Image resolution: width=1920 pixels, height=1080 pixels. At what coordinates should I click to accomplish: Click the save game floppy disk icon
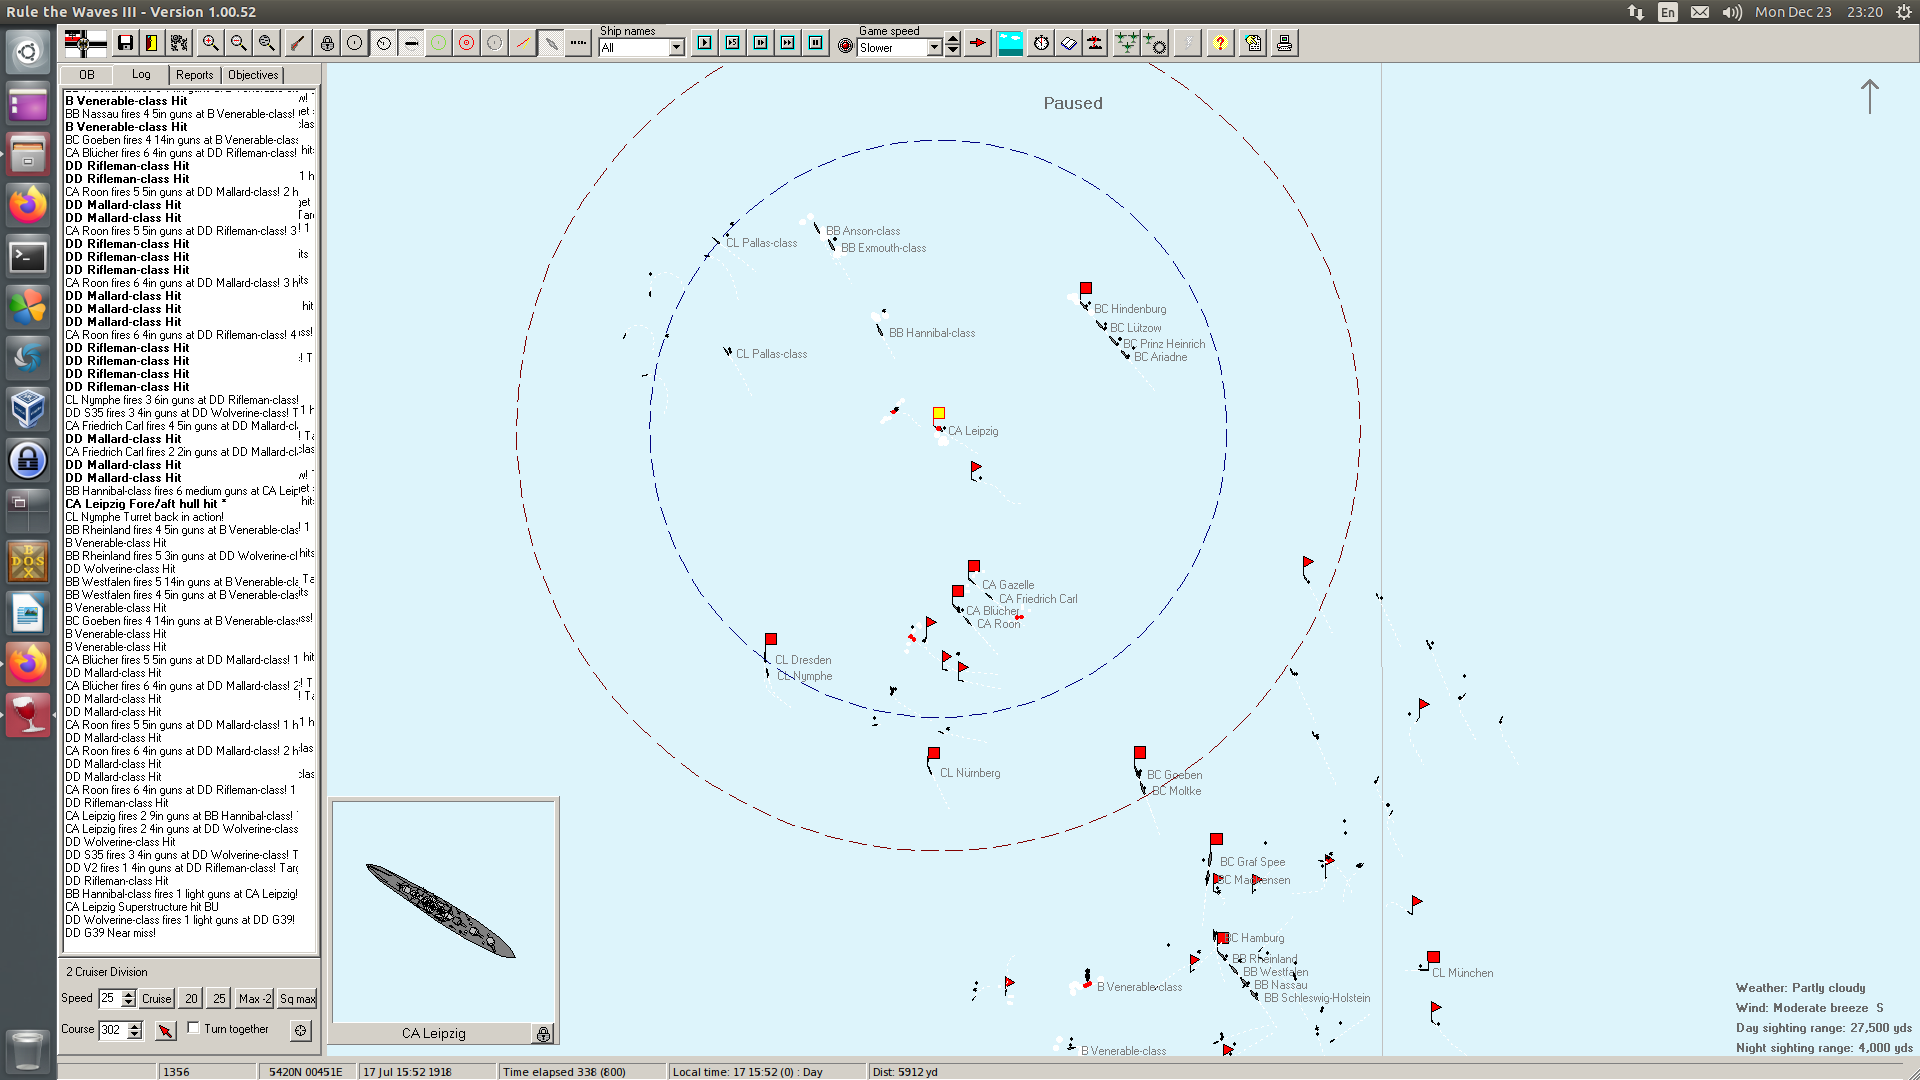pos(125,43)
